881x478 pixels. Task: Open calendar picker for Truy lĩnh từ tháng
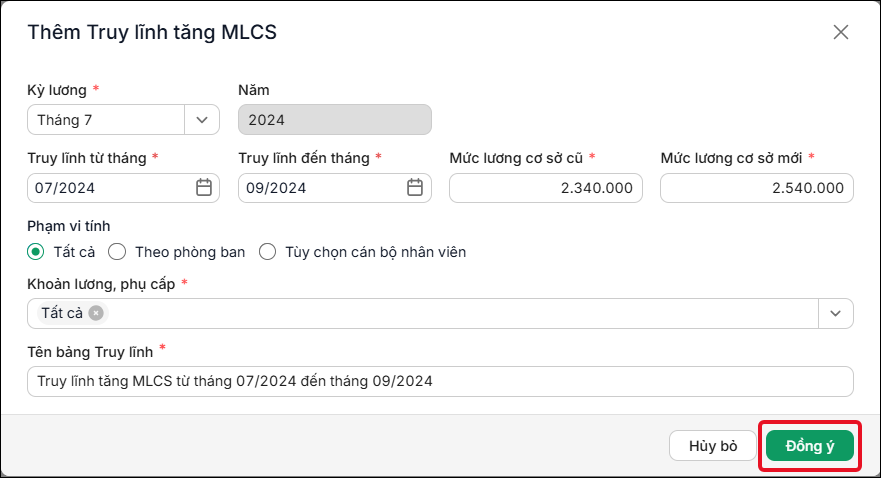click(204, 187)
